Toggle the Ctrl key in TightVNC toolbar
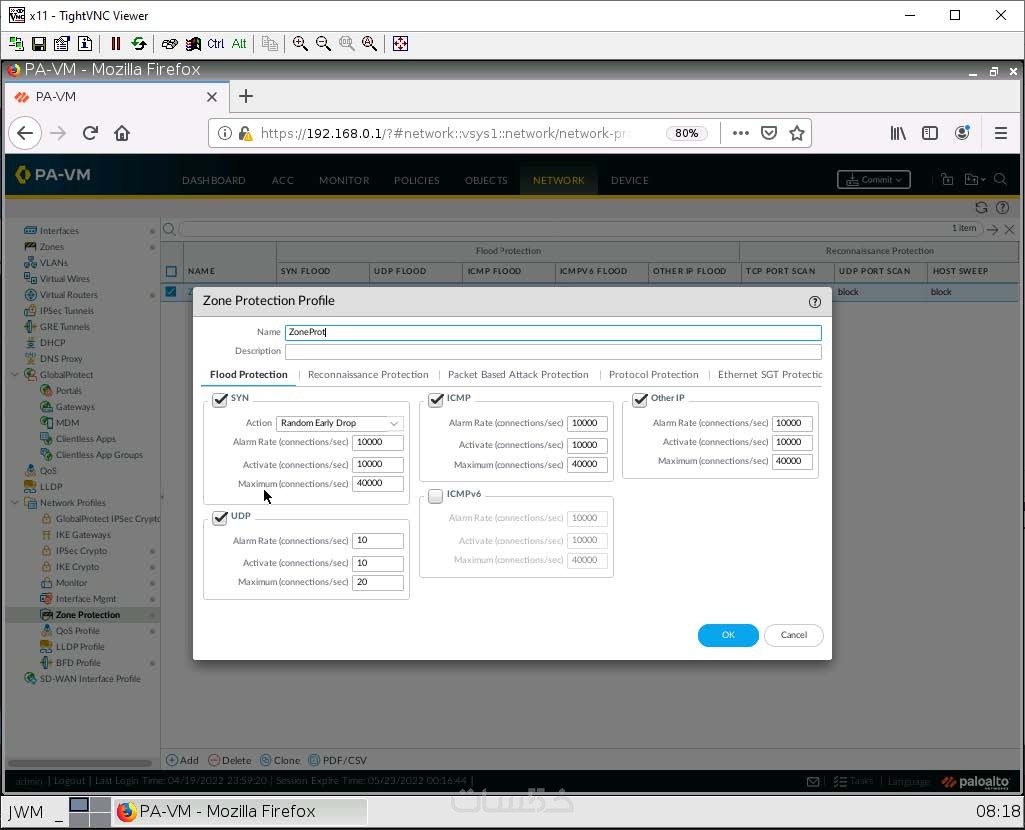1025x830 pixels. pos(216,44)
